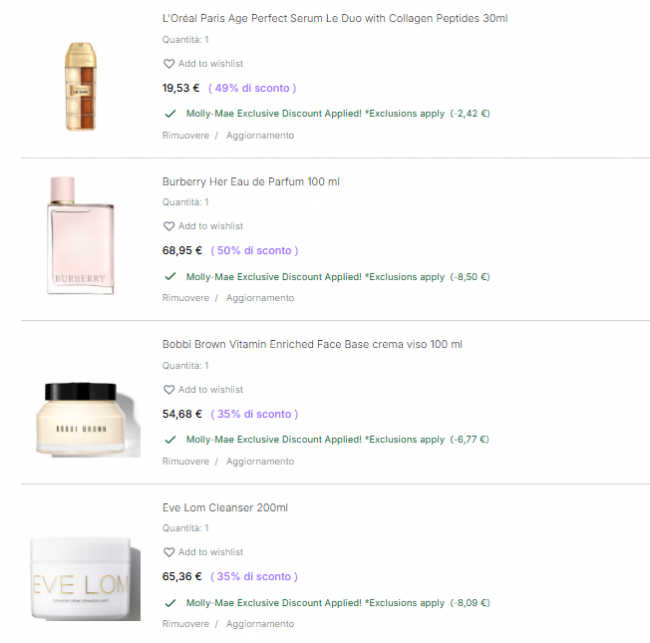This screenshot has height=643, width=650.
Task: Remove the Bobbi Brown Face Base from basket
Action: (x=186, y=461)
